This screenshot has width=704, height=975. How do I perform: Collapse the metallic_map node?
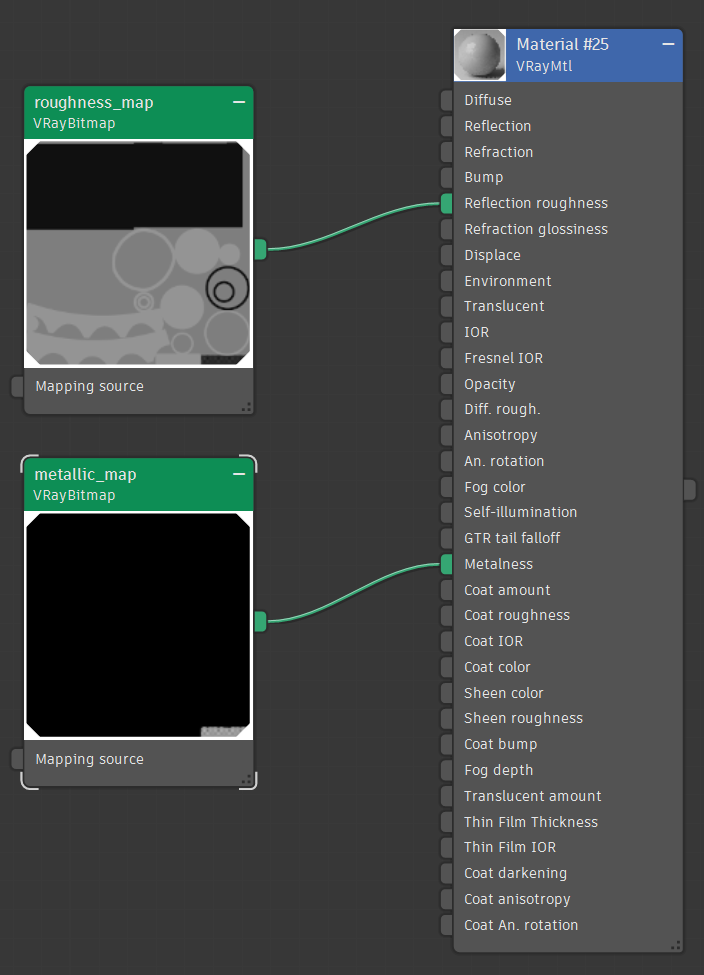point(239,474)
